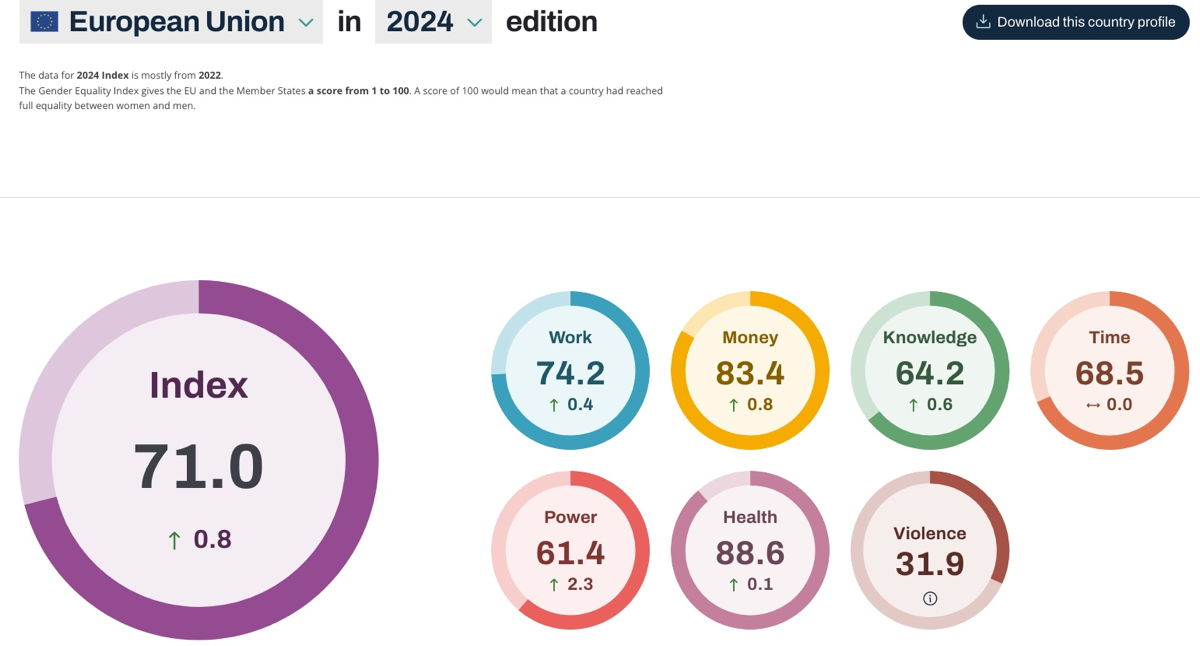Open the Money domain score circle
Image resolution: width=1200 pixels, height=646 pixels.
[750, 370]
